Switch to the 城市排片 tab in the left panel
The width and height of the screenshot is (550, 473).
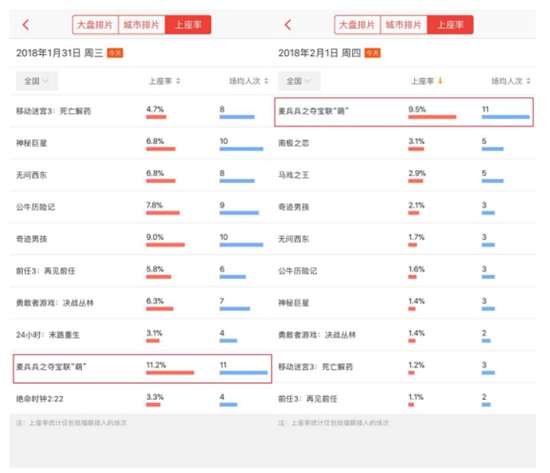pyautogui.click(x=142, y=25)
